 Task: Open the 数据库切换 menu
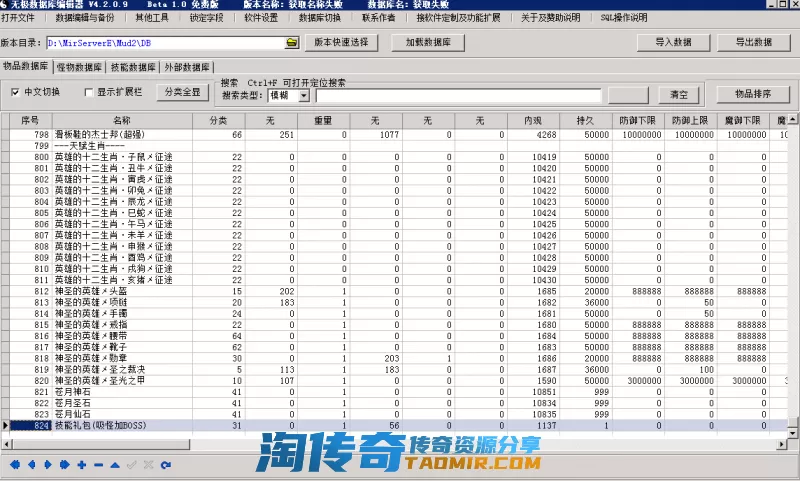coord(320,18)
